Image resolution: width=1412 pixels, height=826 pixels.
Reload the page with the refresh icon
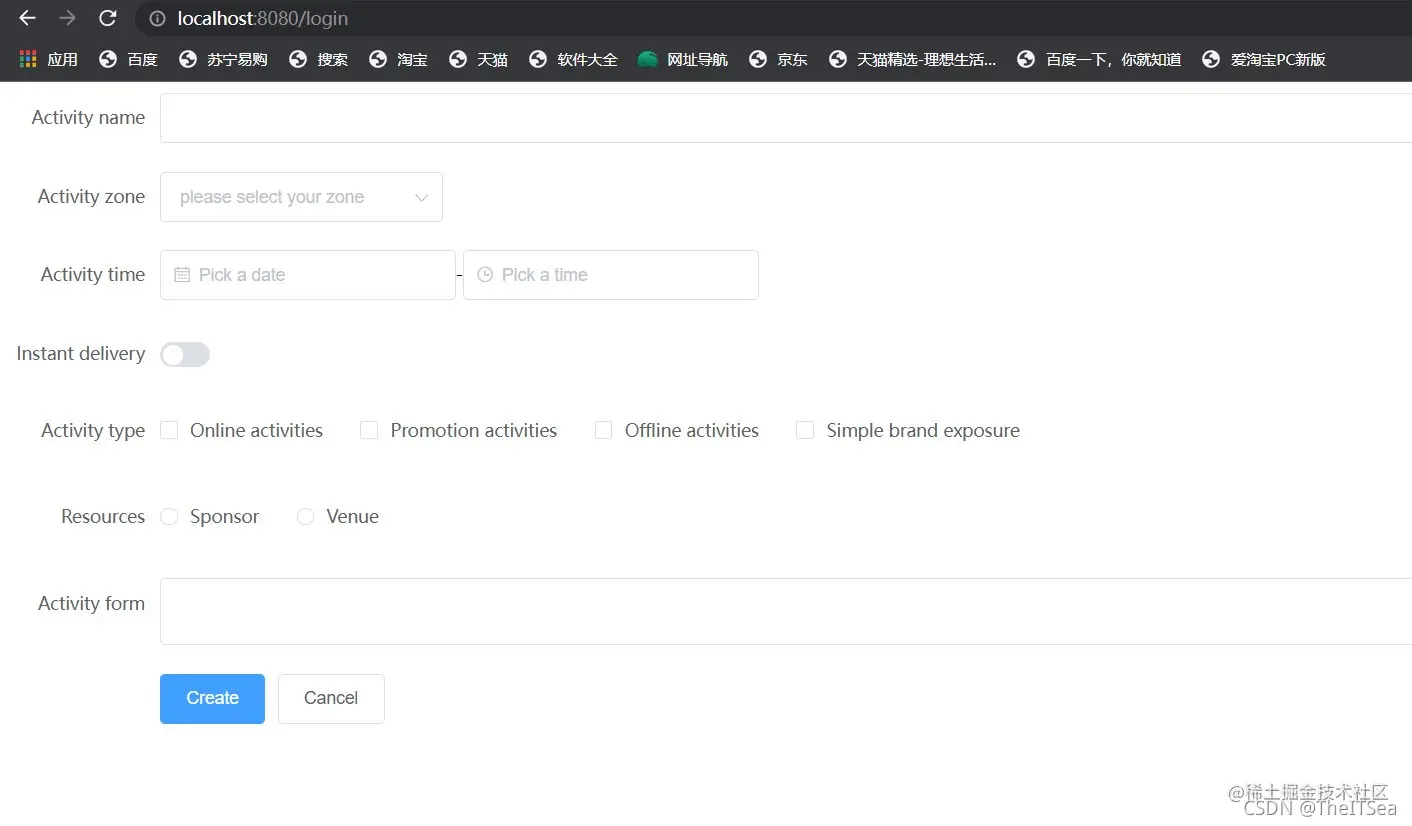pos(107,18)
